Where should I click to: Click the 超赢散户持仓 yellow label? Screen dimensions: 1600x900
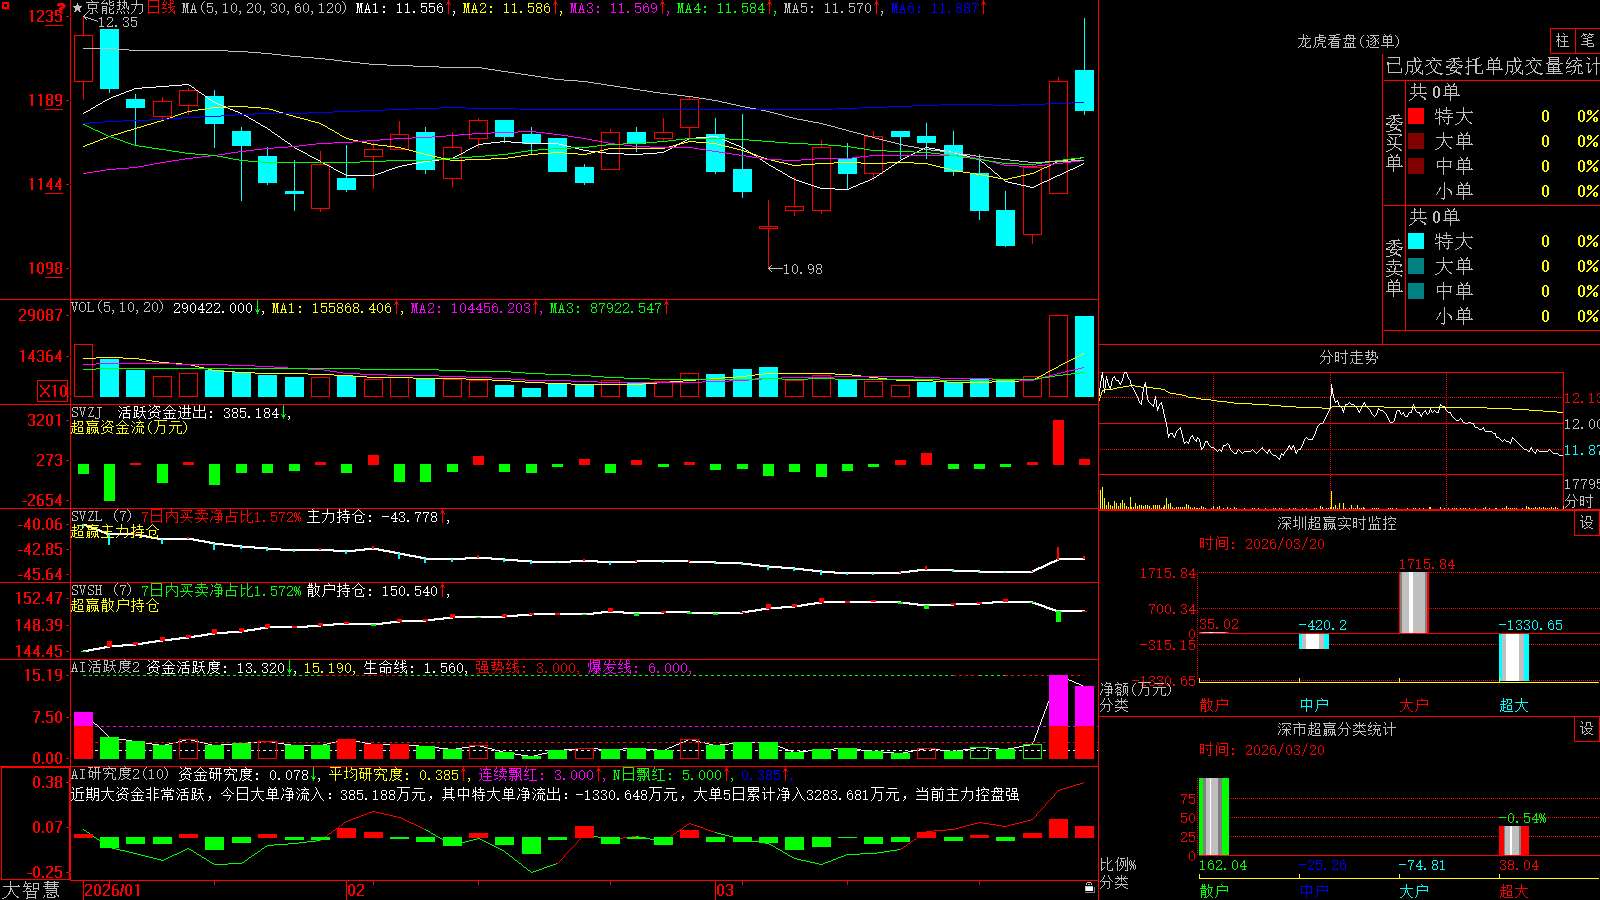(x=115, y=605)
